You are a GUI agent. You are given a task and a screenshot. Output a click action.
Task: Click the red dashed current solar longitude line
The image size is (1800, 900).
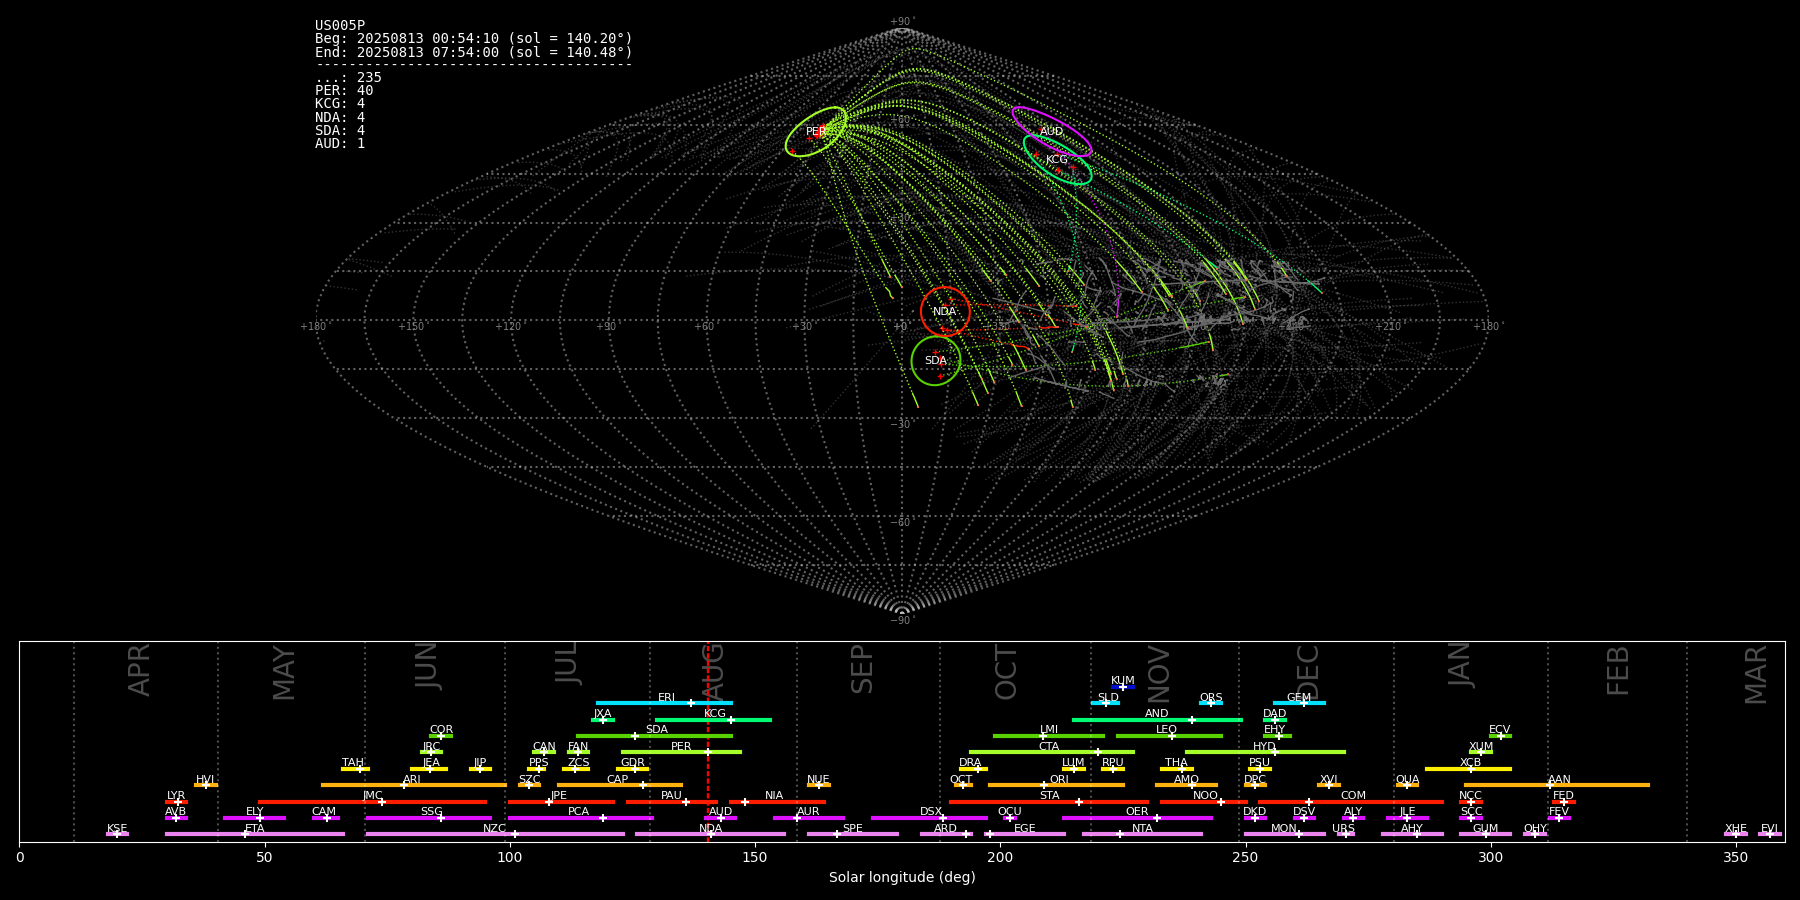click(708, 741)
